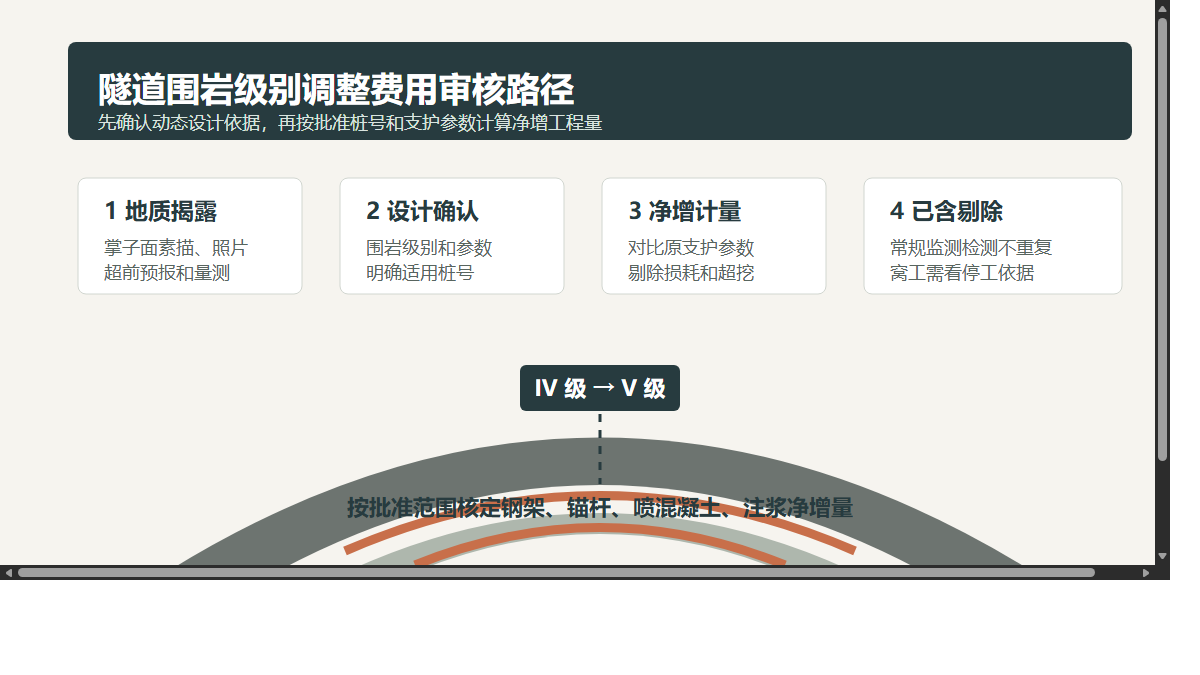The width and height of the screenshot is (1200, 675).
Task: Click the text 窝工需看停工依据
Action: (962, 272)
